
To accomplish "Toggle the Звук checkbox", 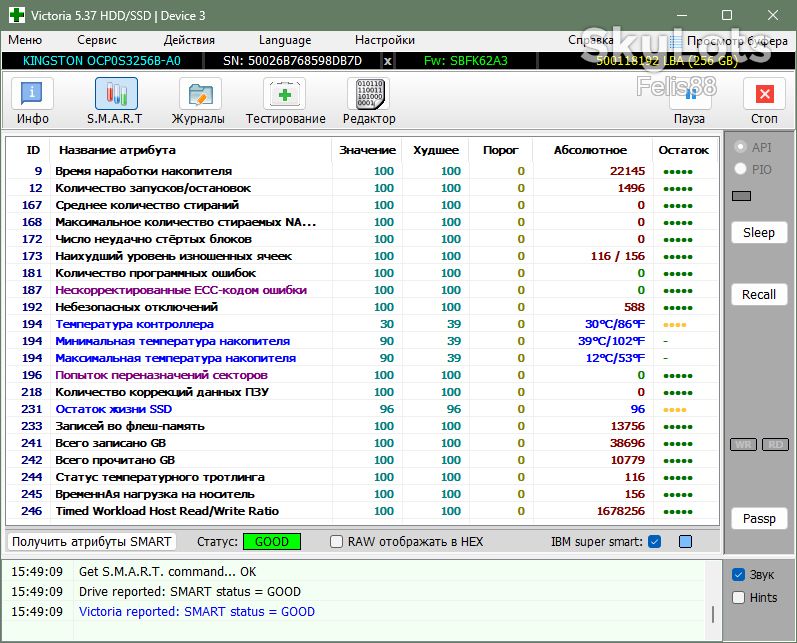I will click(x=738, y=575).
